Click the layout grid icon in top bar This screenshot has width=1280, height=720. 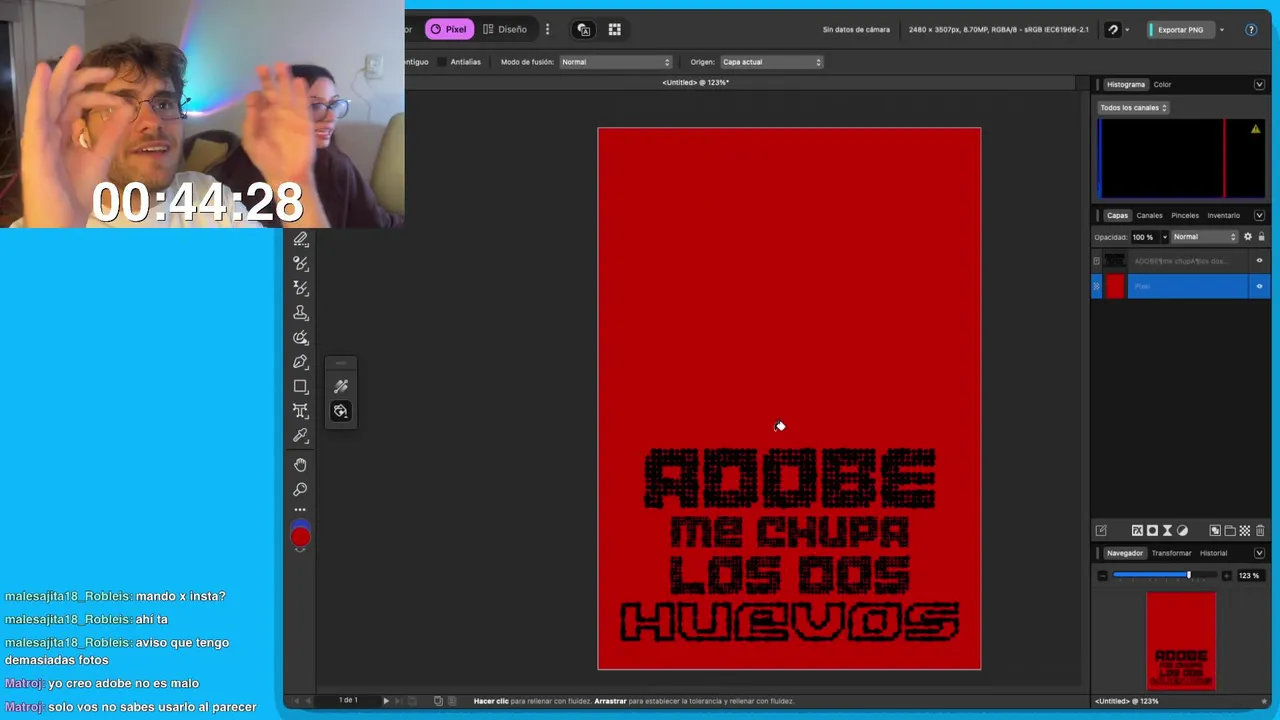(615, 29)
